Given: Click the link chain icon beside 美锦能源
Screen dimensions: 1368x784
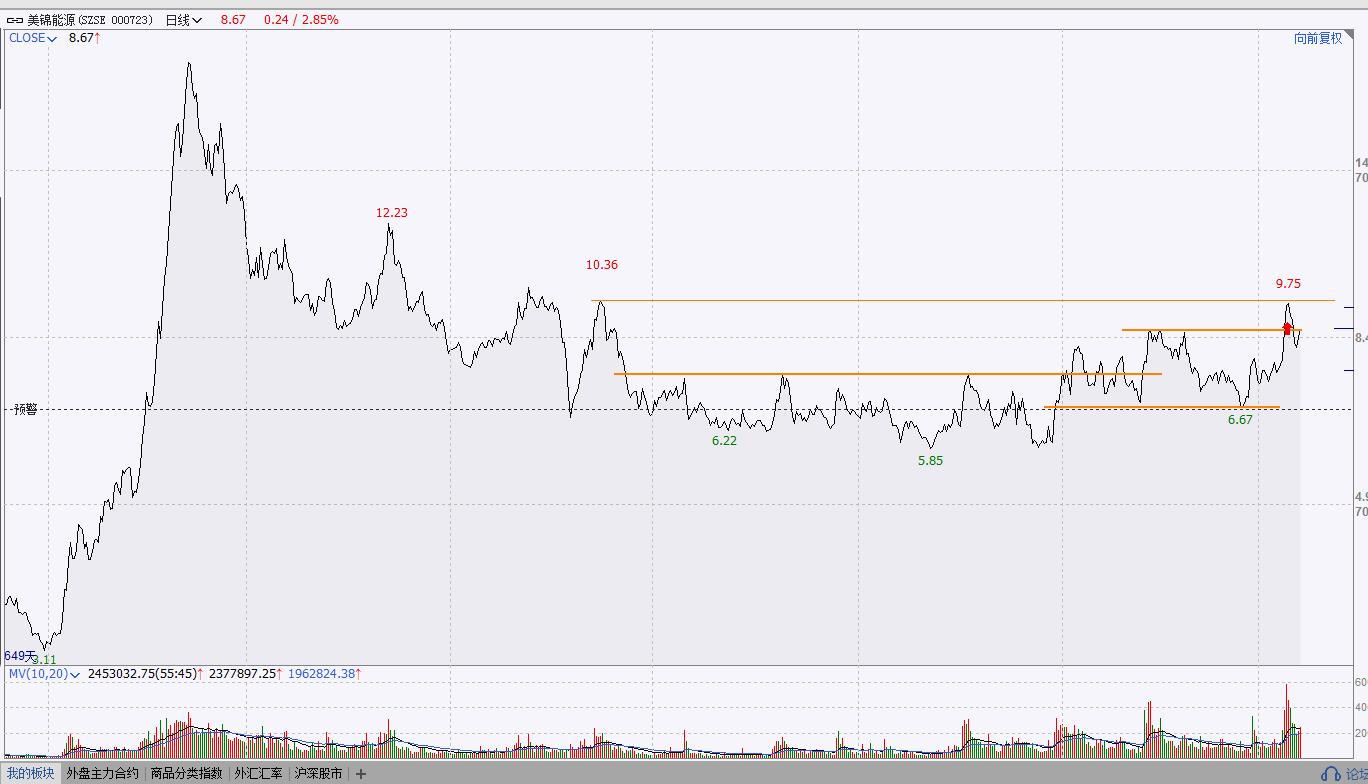Looking at the screenshot, I should (15, 20).
